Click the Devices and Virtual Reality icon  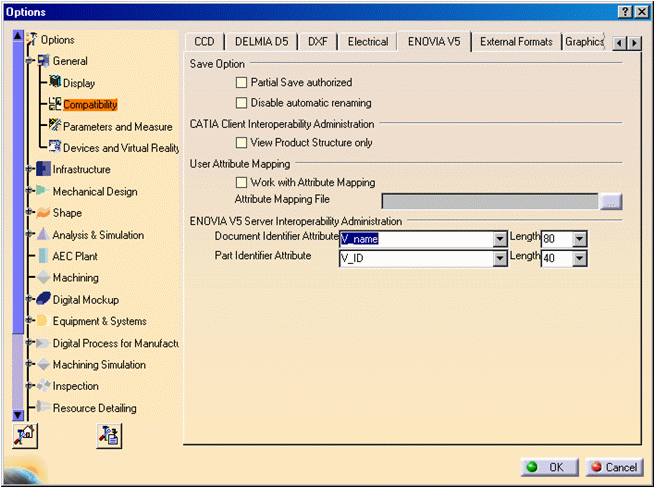55,147
